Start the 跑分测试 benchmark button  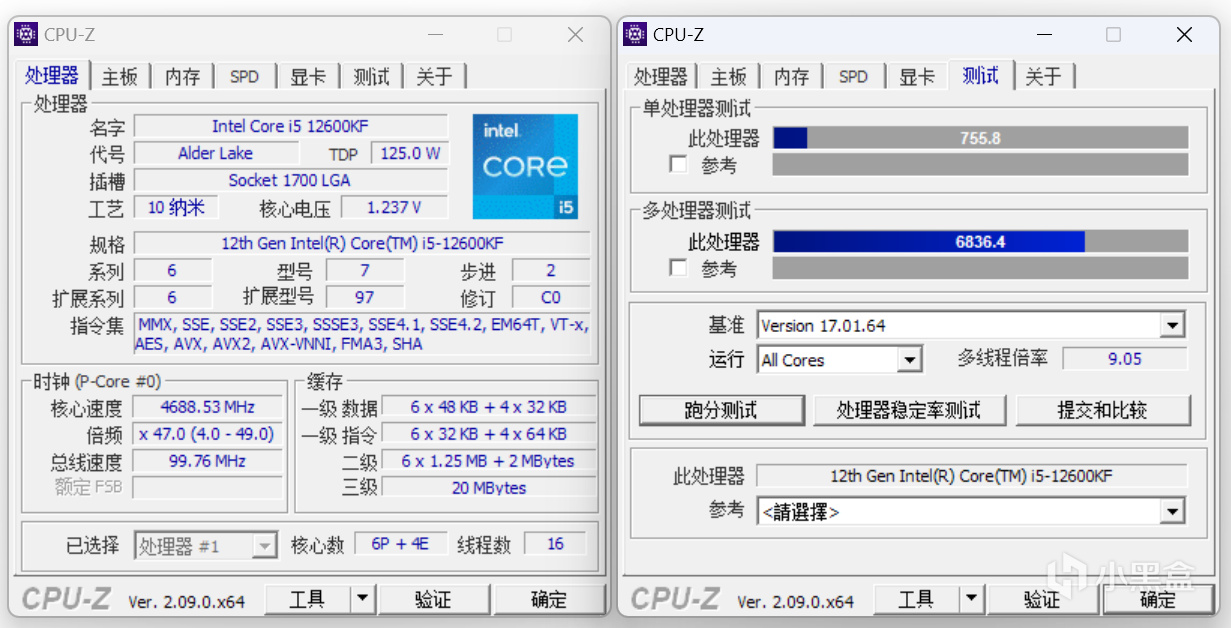(x=721, y=410)
